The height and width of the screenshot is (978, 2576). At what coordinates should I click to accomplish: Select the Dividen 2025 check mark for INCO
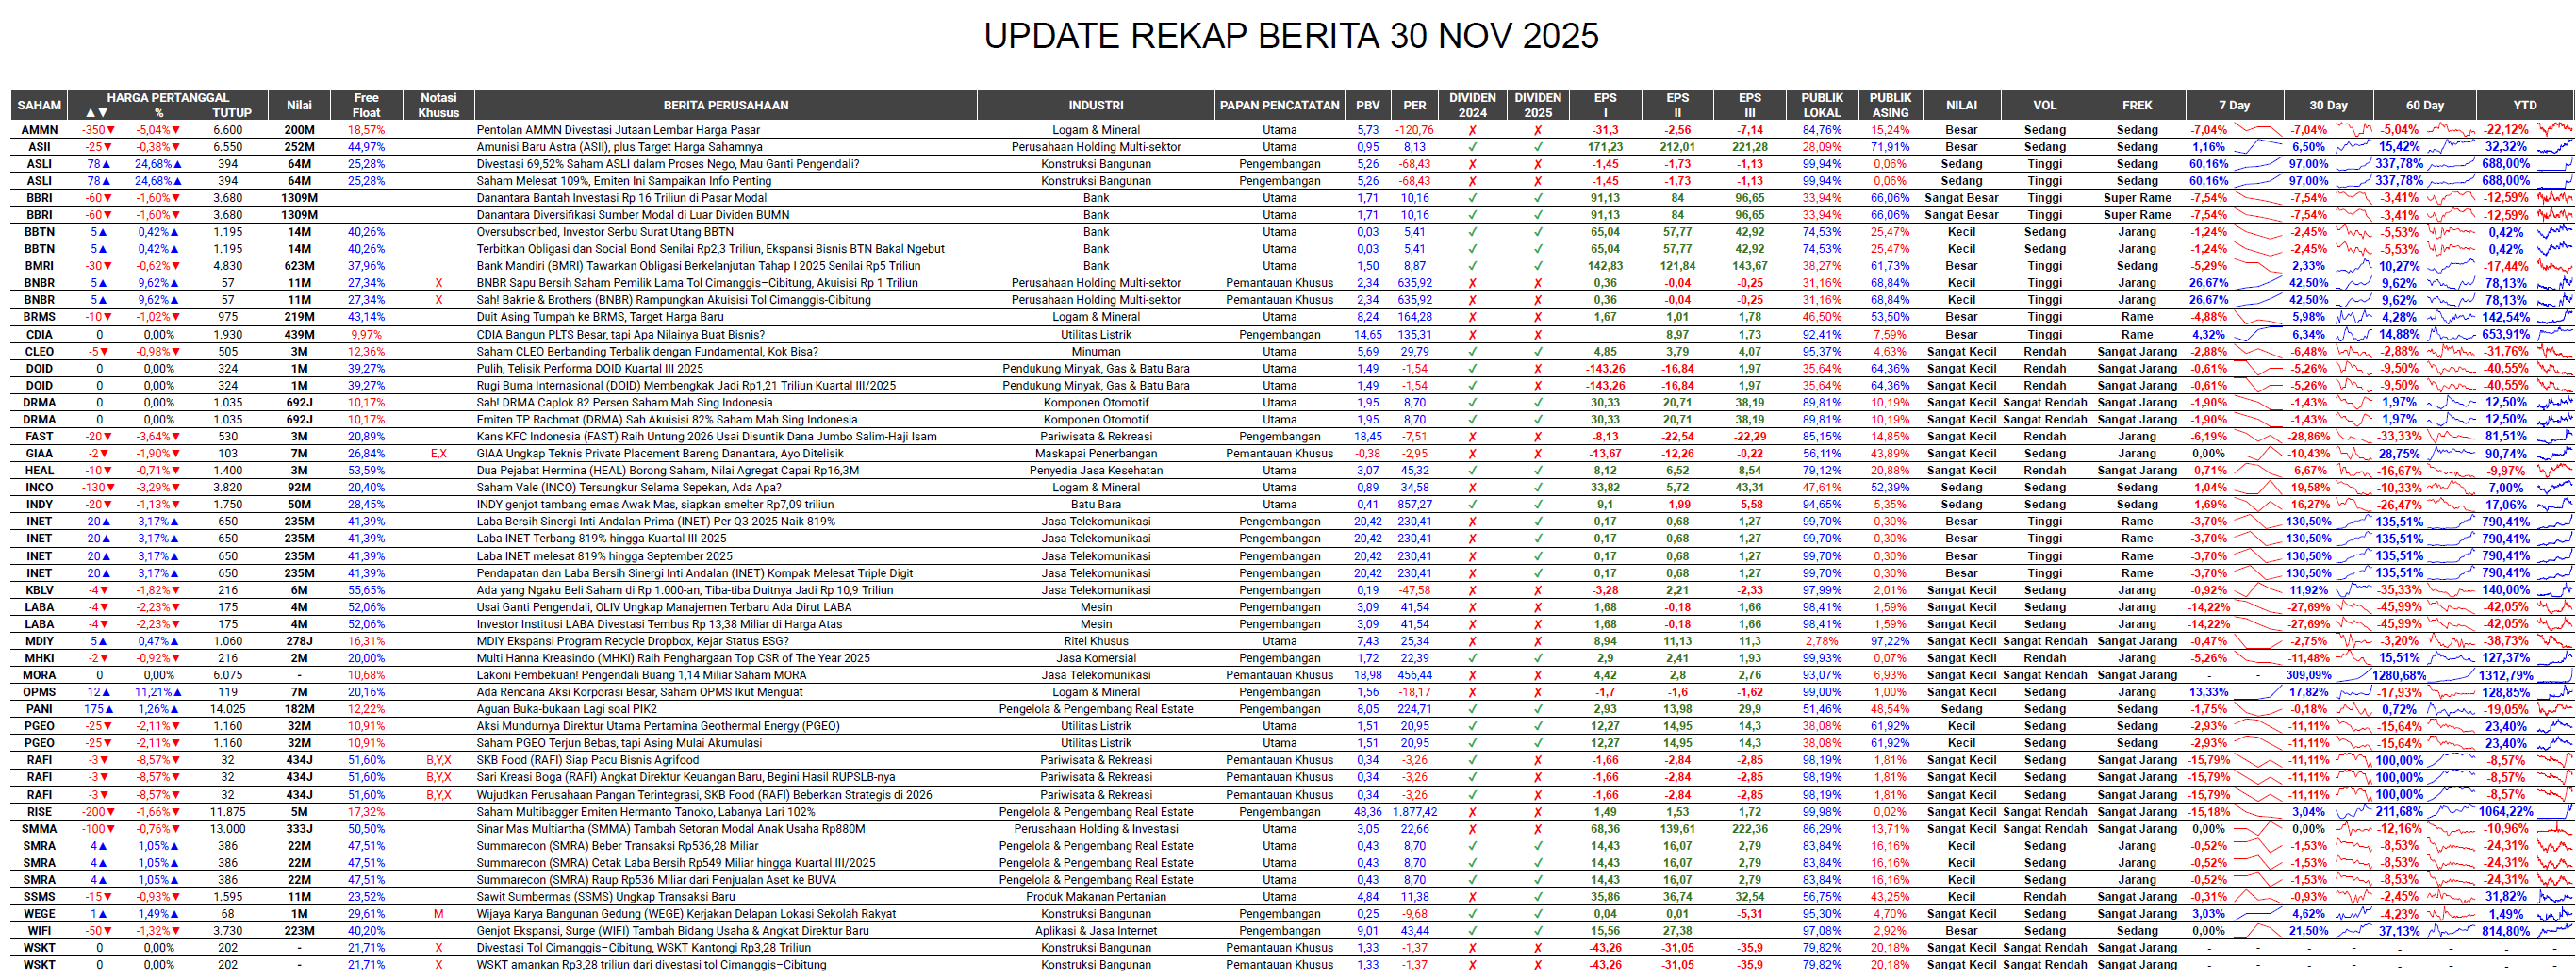(1538, 488)
